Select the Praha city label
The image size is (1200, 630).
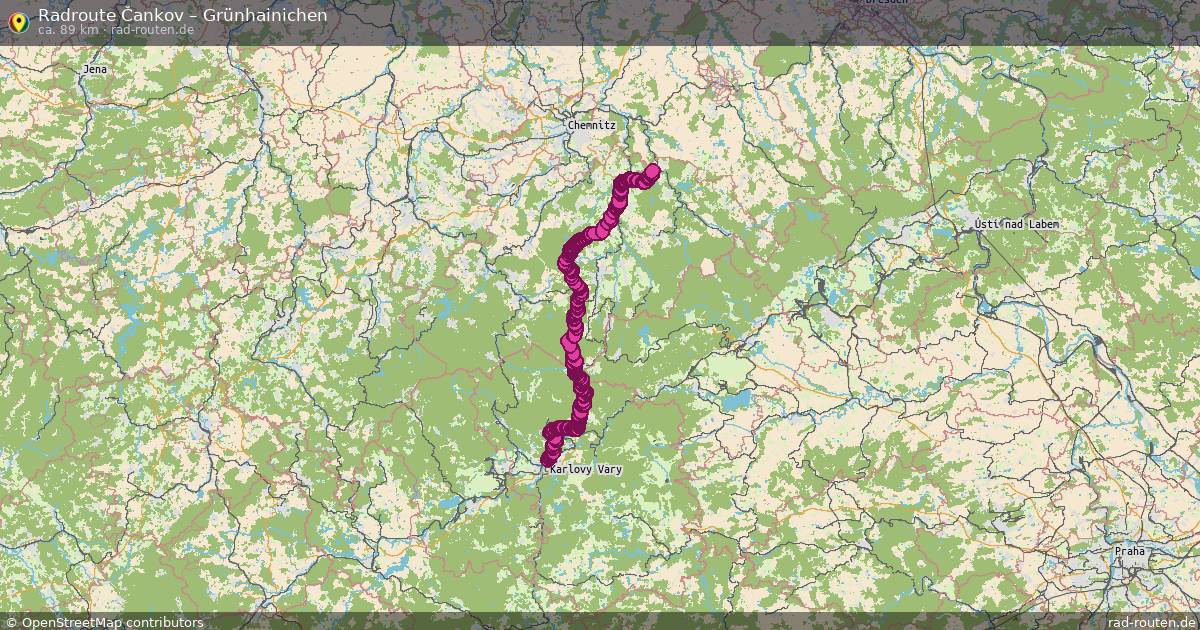[x=1131, y=551]
